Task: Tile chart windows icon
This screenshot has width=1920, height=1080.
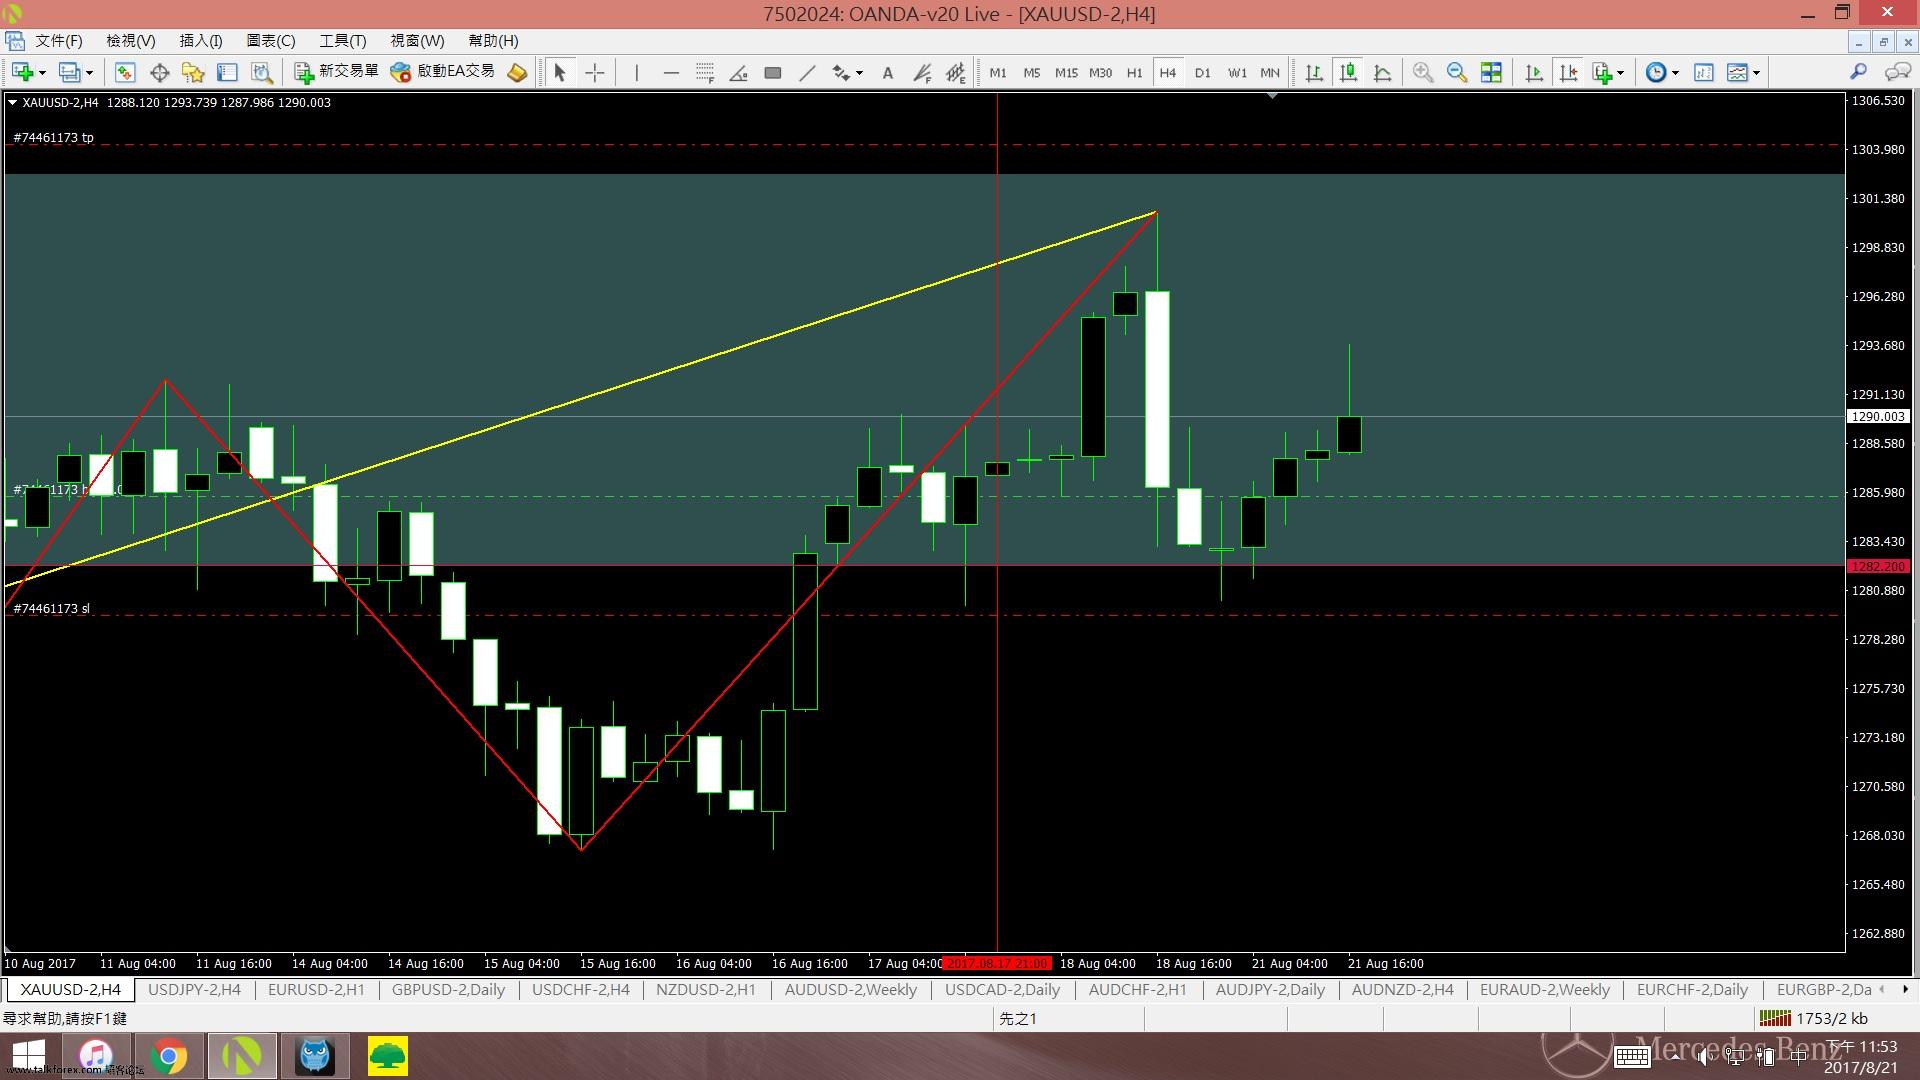Action: tap(1491, 72)
